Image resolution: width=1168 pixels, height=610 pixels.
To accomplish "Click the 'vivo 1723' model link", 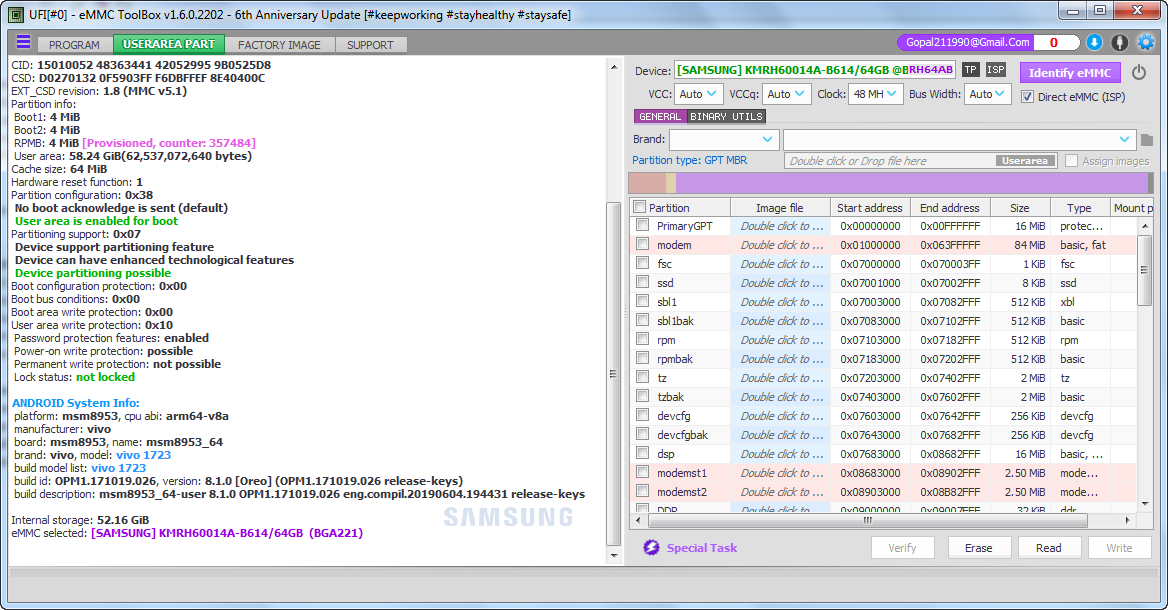I will click(143, 455).
